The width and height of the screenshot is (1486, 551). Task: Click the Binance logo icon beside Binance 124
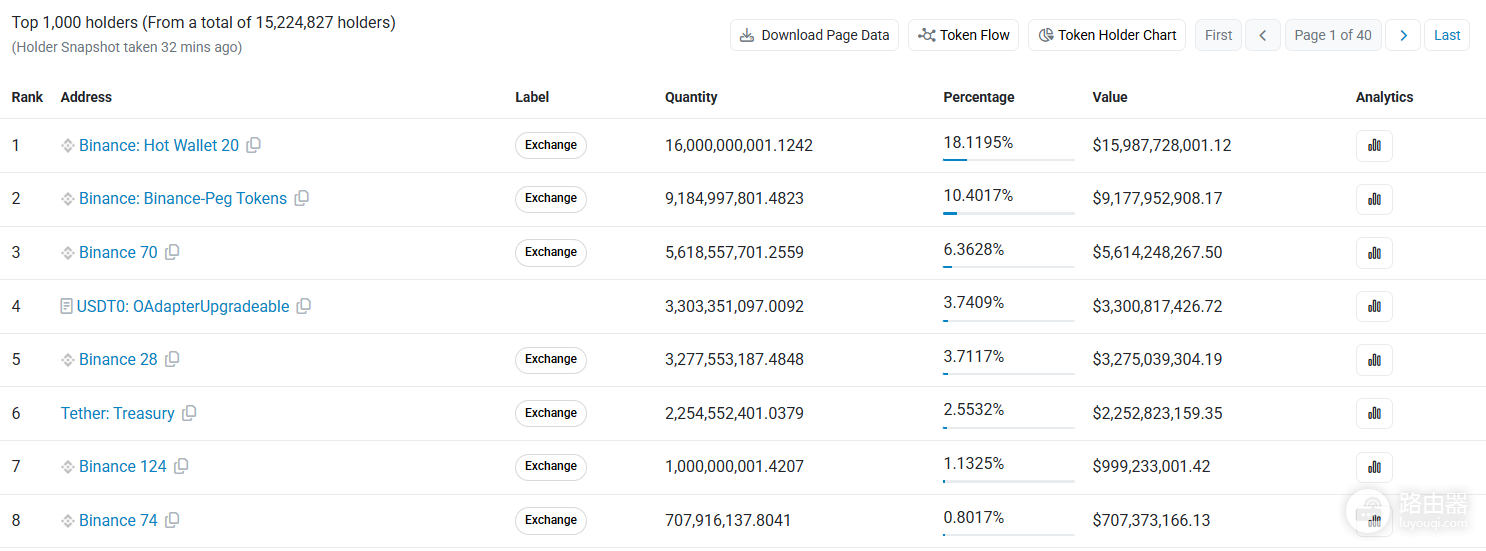click(x=68, y=466)
